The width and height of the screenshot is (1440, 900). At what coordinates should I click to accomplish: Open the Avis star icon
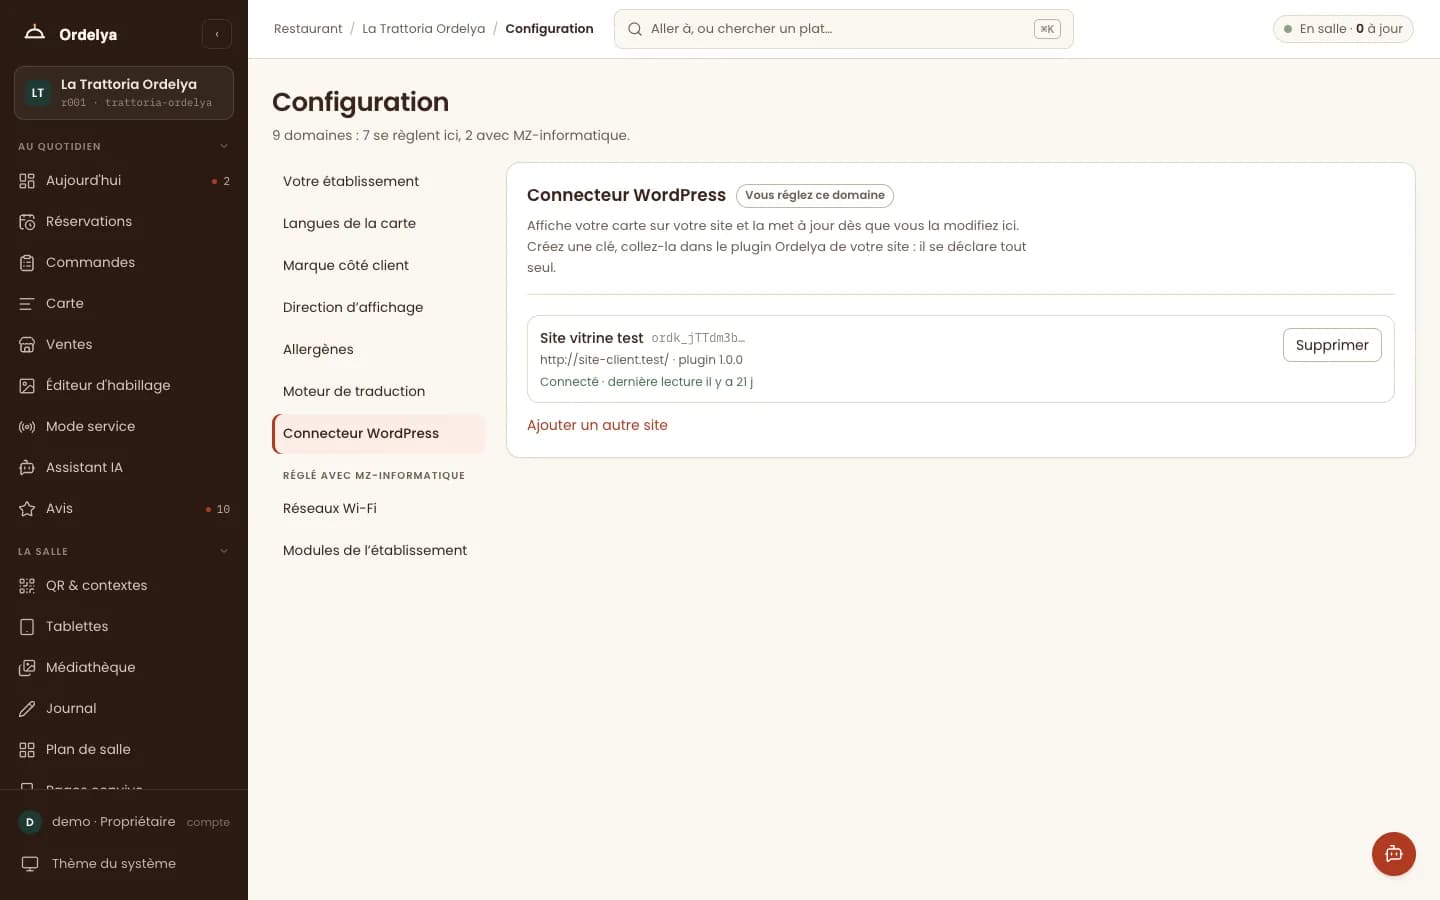pyautogui.click(x=27, y=509)
